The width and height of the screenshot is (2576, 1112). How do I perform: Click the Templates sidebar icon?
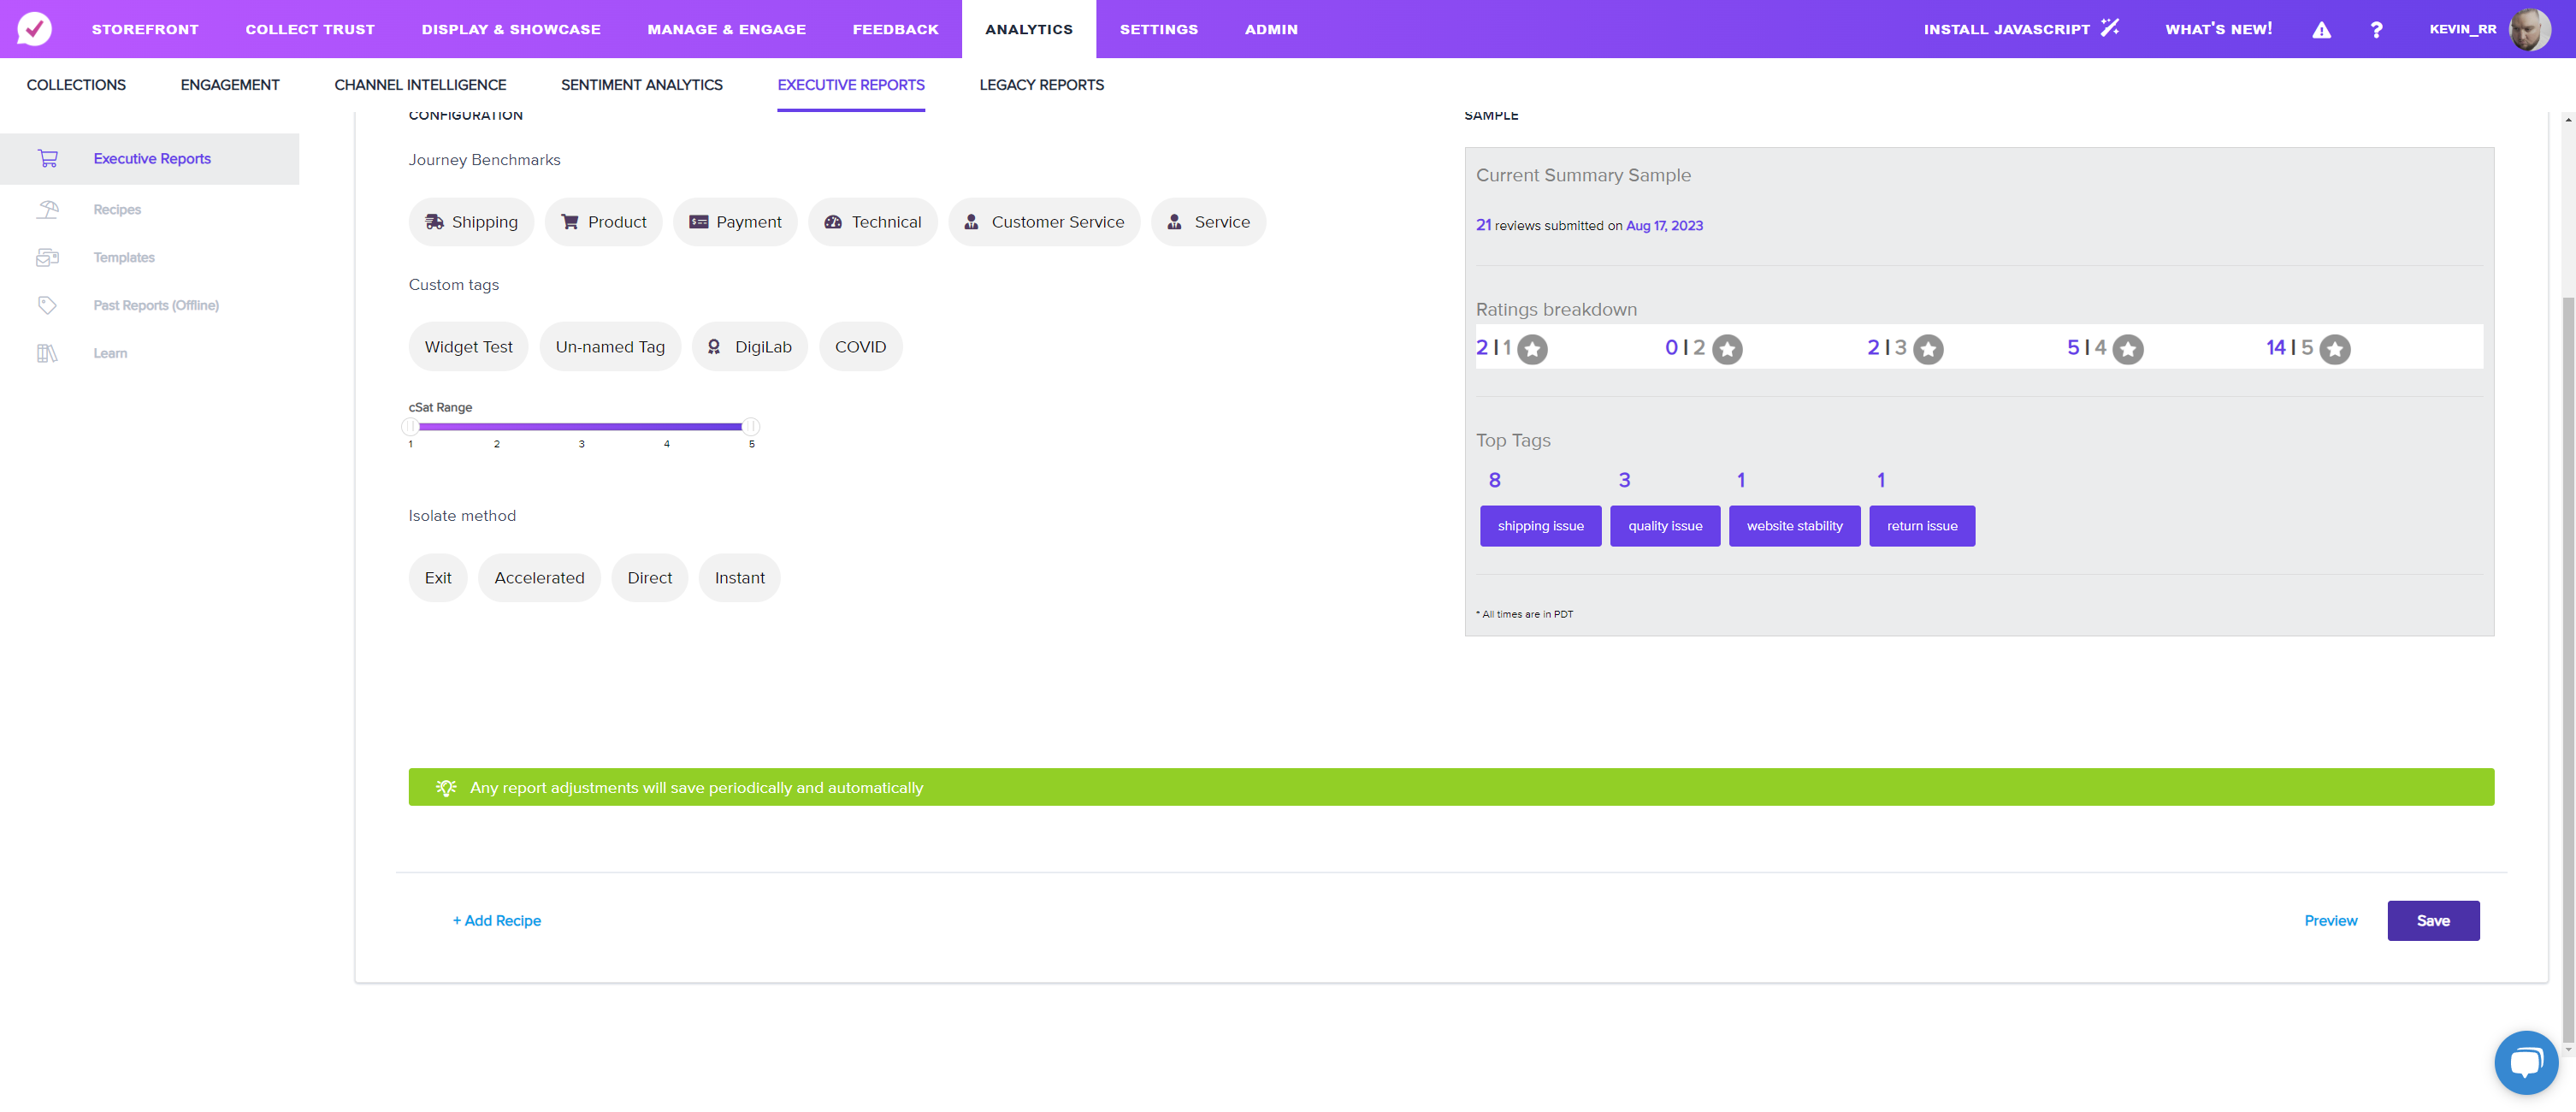(x=47, y=257)
